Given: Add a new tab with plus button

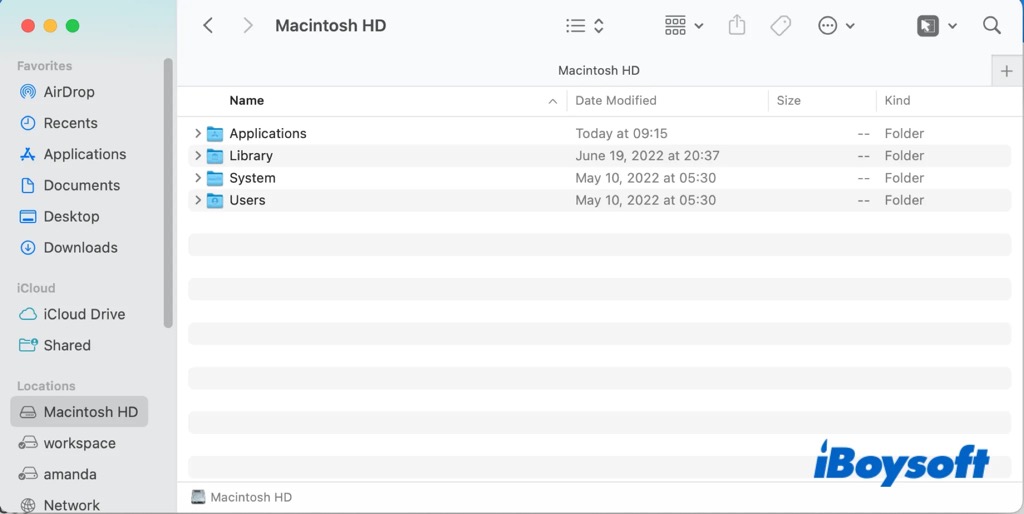Looking at the screenshot, I should coord(1006,71).
